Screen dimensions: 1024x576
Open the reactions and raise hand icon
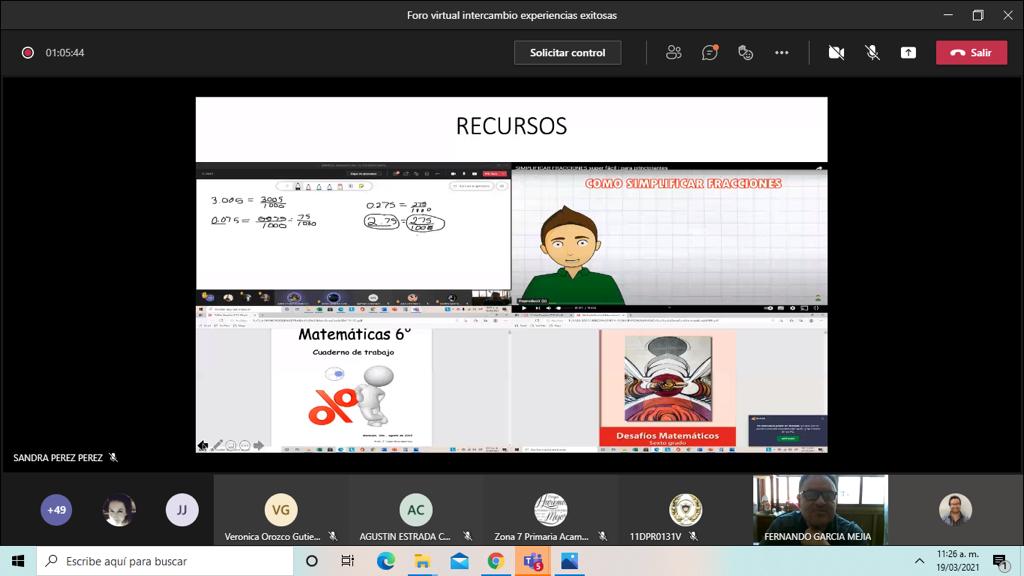pos(745,53)
